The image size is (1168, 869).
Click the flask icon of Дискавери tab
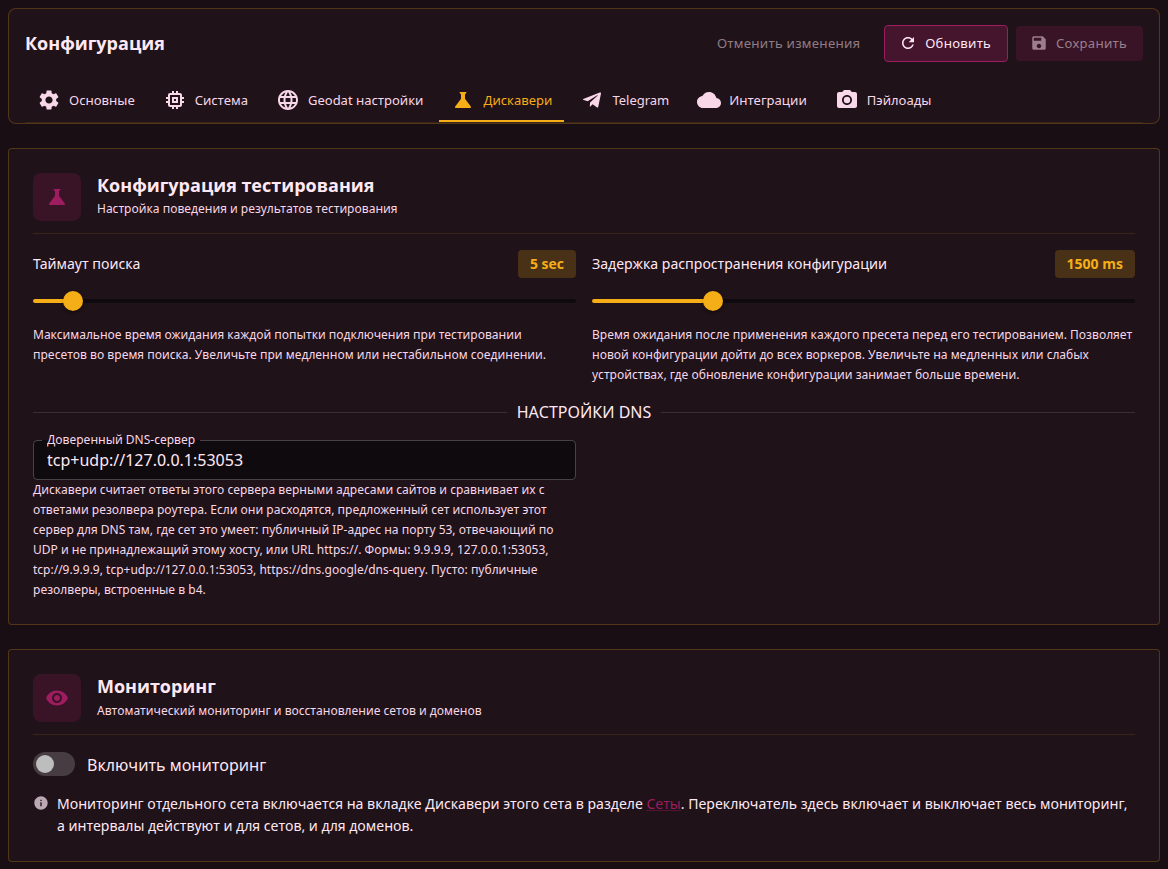[x=463, y=101]
